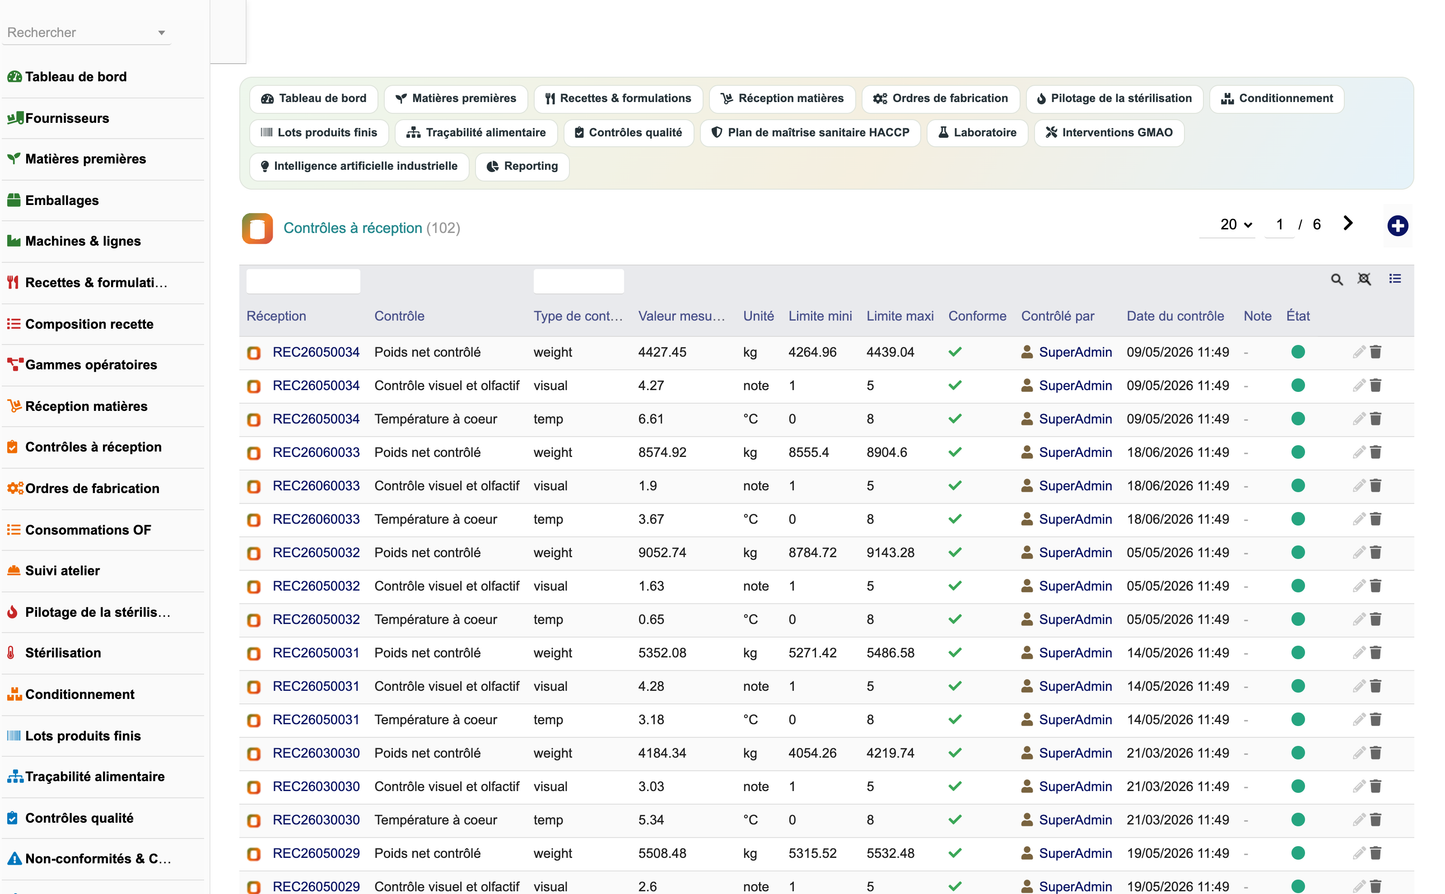Open SuperAdmin link in REC26050032 temp row
This screenshot has height=894, width=1445.
pyautogui.click(x=1075, y=620)
